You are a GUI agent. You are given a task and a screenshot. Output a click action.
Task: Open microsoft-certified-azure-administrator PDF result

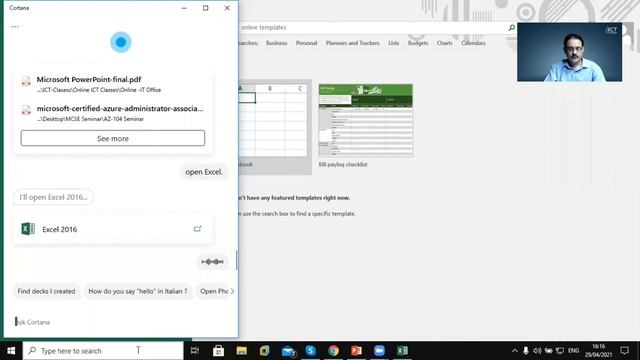coord(113,113)
